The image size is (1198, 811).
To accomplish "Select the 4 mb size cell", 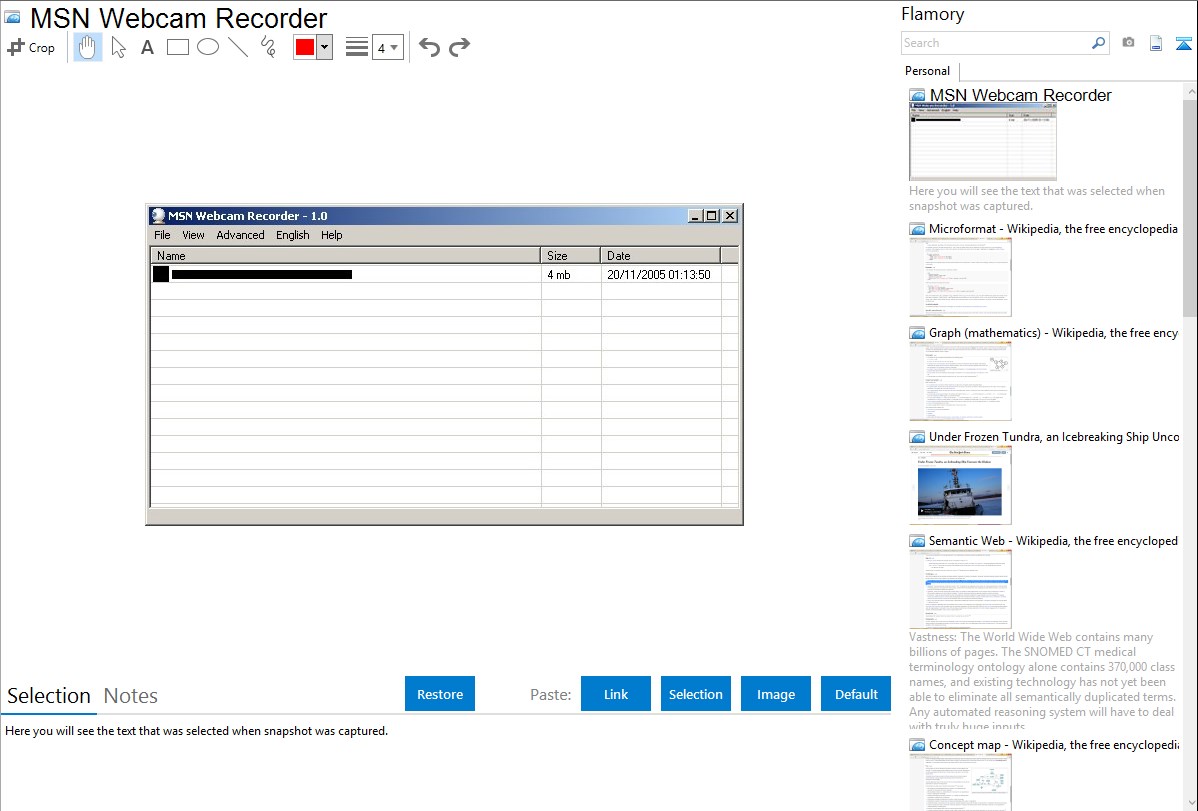I will [571, 274].
